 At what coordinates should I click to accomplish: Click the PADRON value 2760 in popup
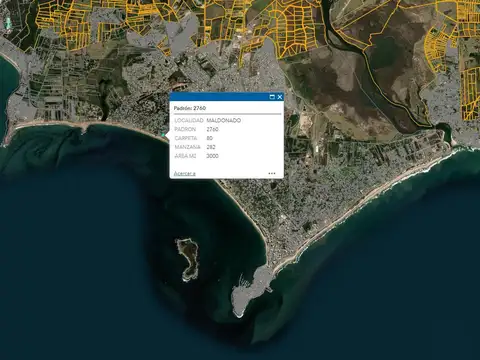tap(212, 129)
